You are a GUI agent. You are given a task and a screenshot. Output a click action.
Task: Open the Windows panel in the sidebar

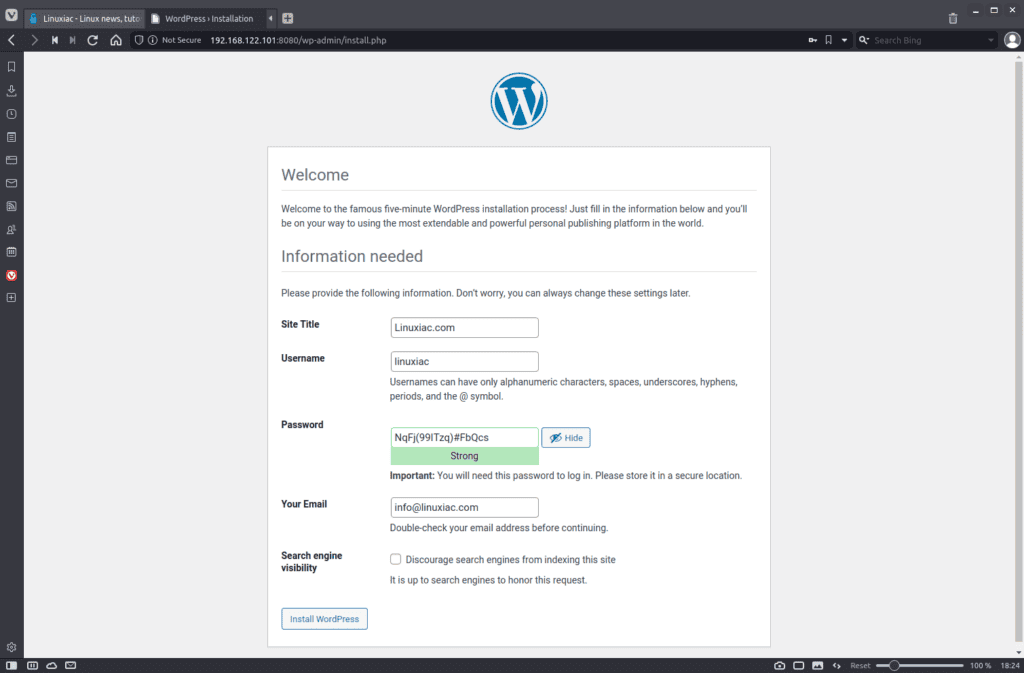click(x=11, y=160)
